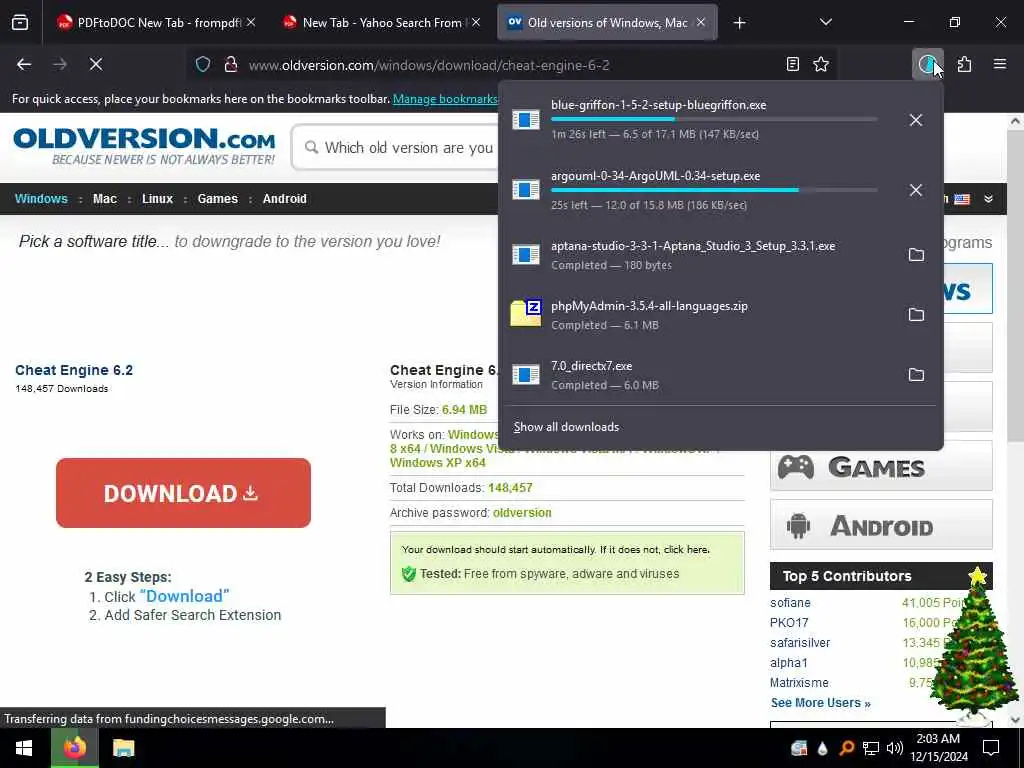Show phpMyAdmin zip in folder
This screenshot has width=1024, height=768.
click(x=916, y=315)
